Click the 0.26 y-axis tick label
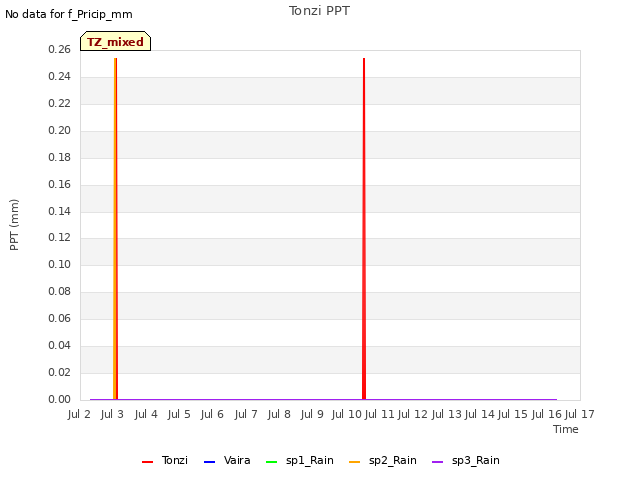640x480 pixels. (59, 49)
